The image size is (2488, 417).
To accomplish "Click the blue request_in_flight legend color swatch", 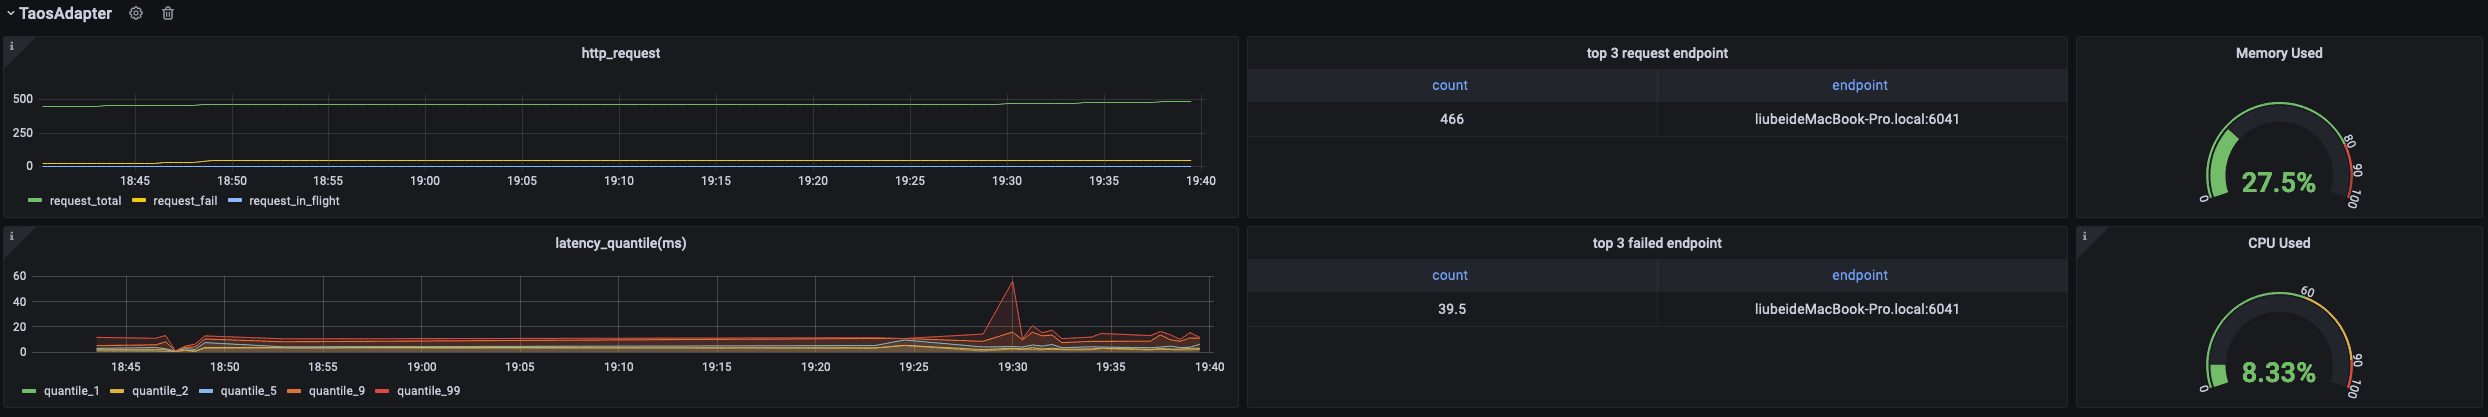I will pyautogui.click(x=235, y=201).
